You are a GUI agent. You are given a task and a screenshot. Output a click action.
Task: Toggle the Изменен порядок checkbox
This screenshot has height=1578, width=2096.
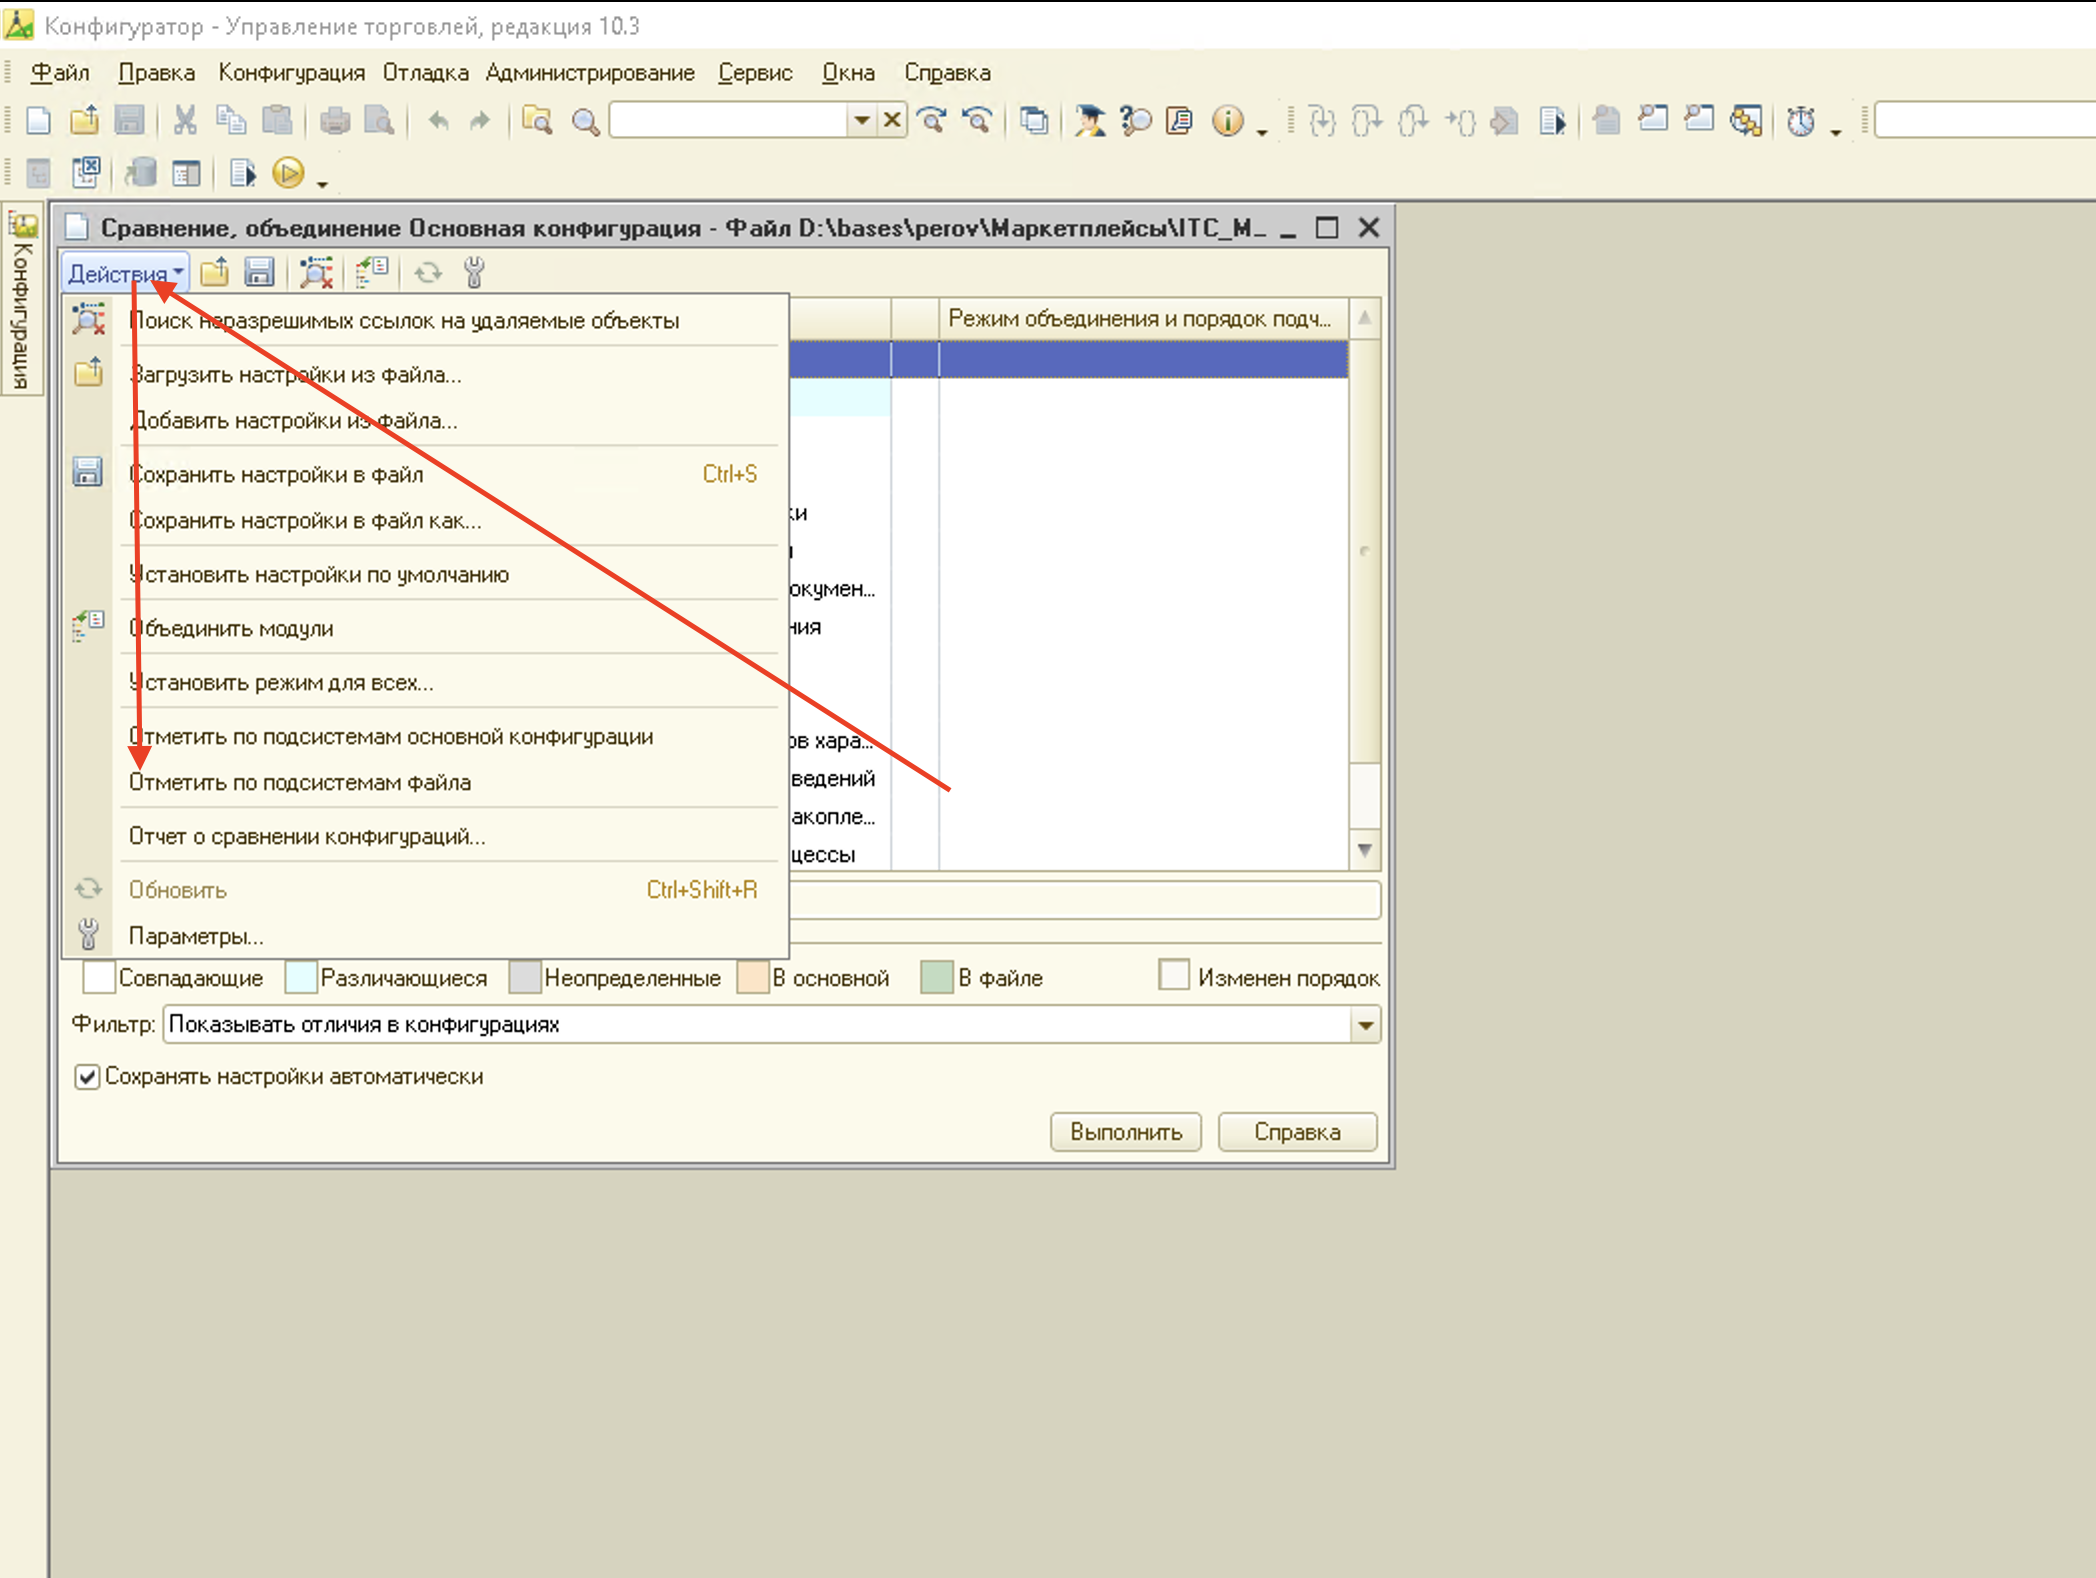[x=1173, y=975]
